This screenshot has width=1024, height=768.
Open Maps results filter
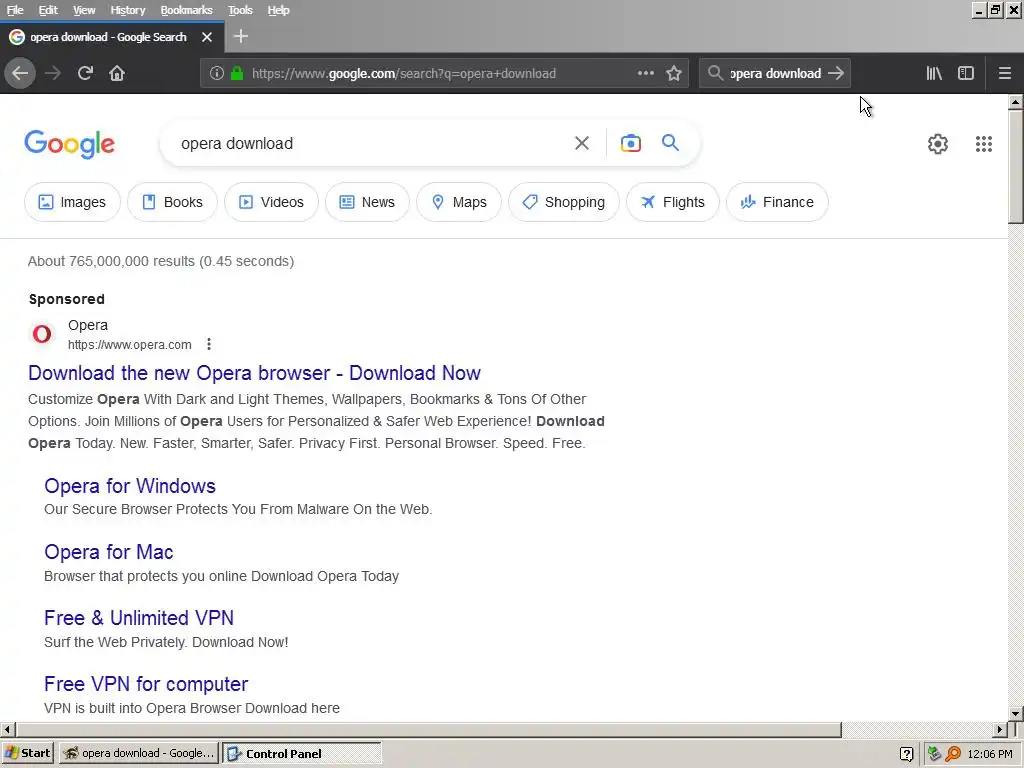click(459, 202)
